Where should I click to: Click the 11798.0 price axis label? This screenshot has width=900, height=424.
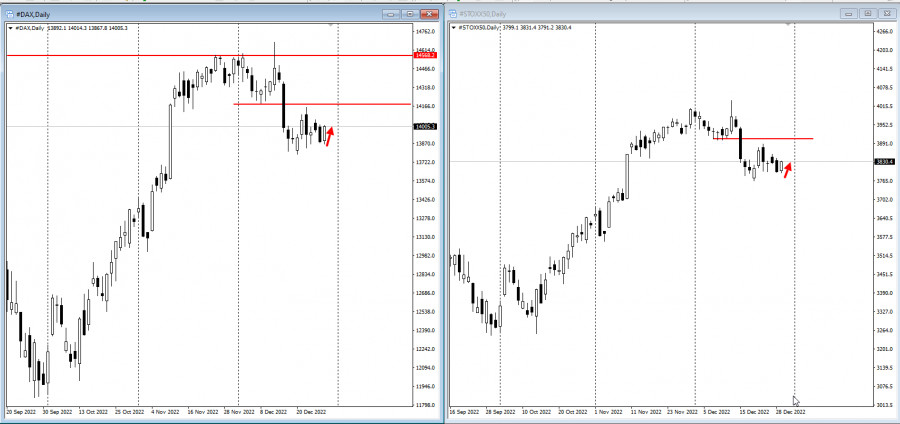pos(426,405)
